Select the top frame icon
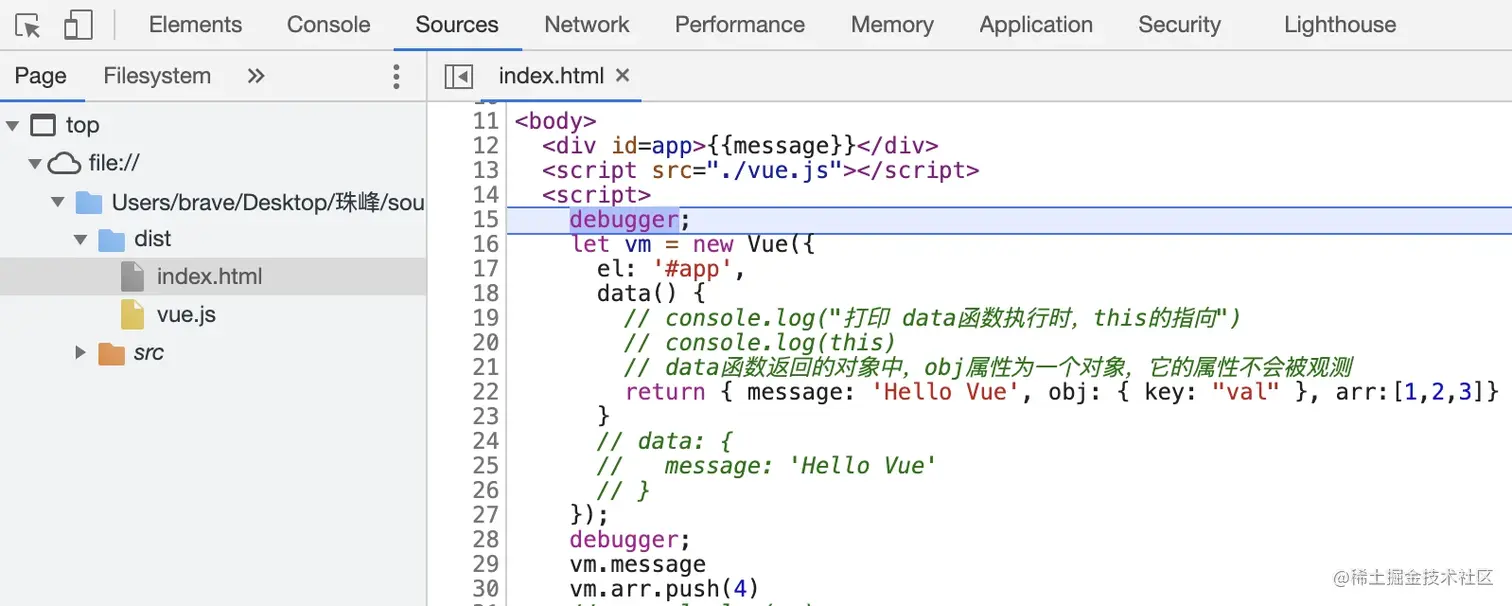The height and width of the screenshot is (606, 1512). (x=43, y=125)
